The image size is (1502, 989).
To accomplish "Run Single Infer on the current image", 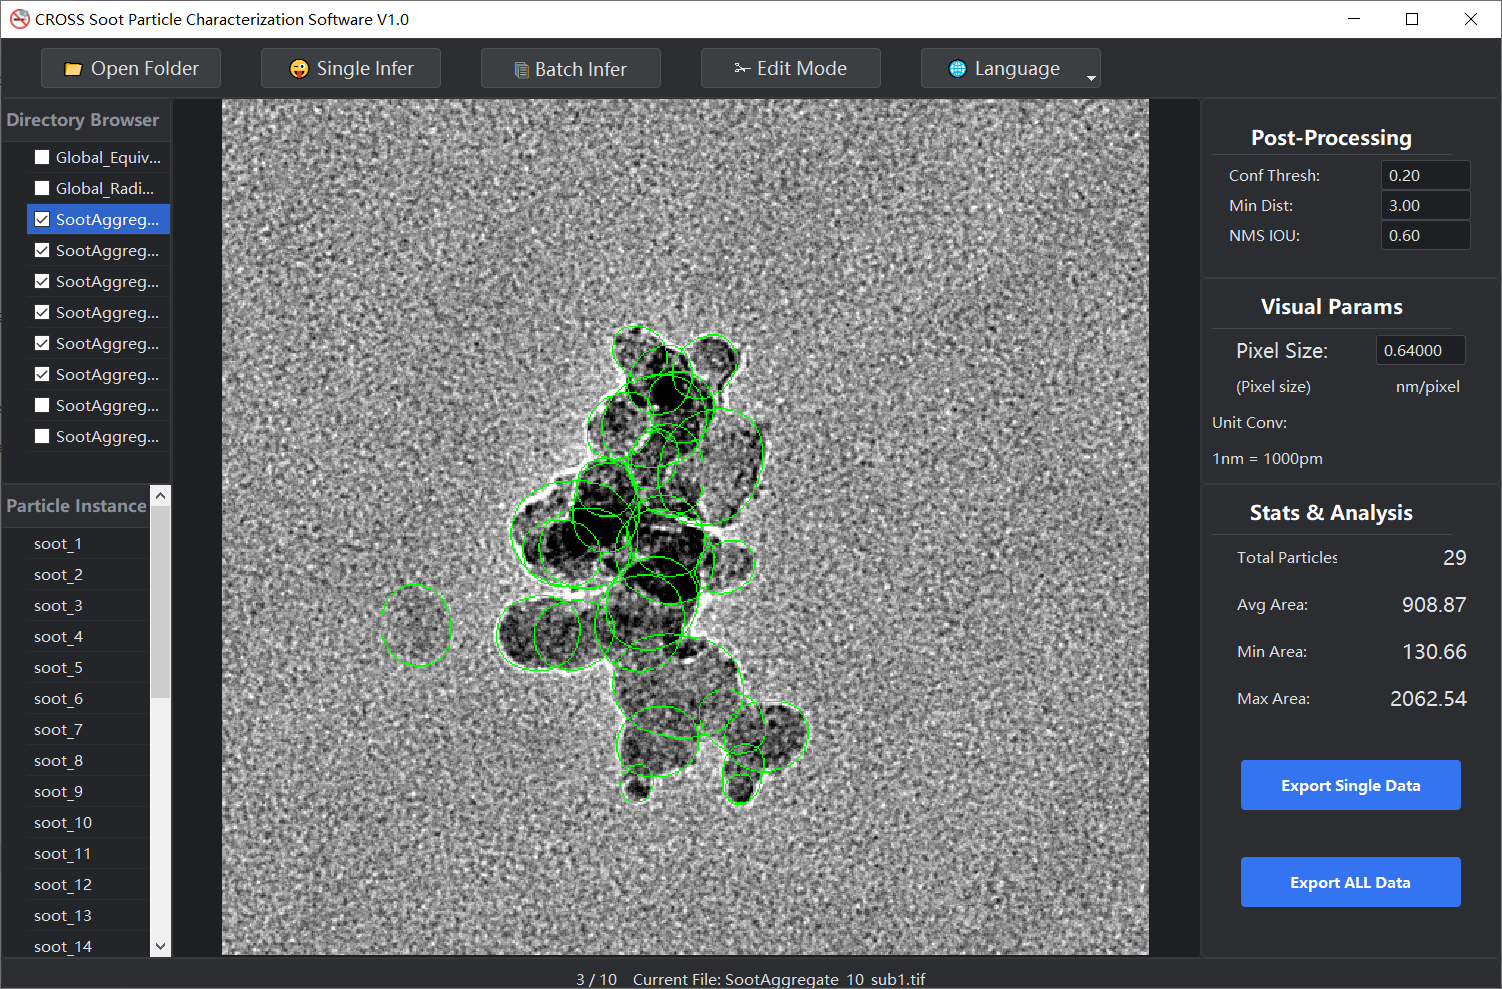I will pyautogui.click(x=351, y=68).
